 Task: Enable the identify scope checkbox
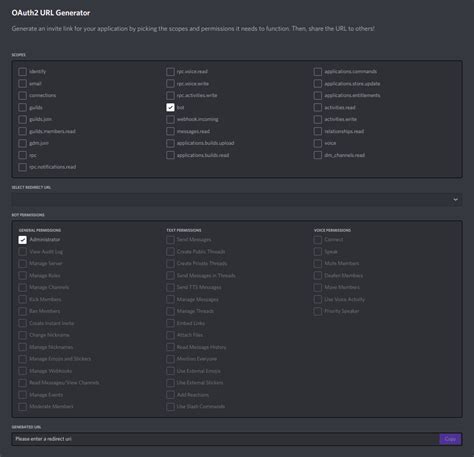22,72
